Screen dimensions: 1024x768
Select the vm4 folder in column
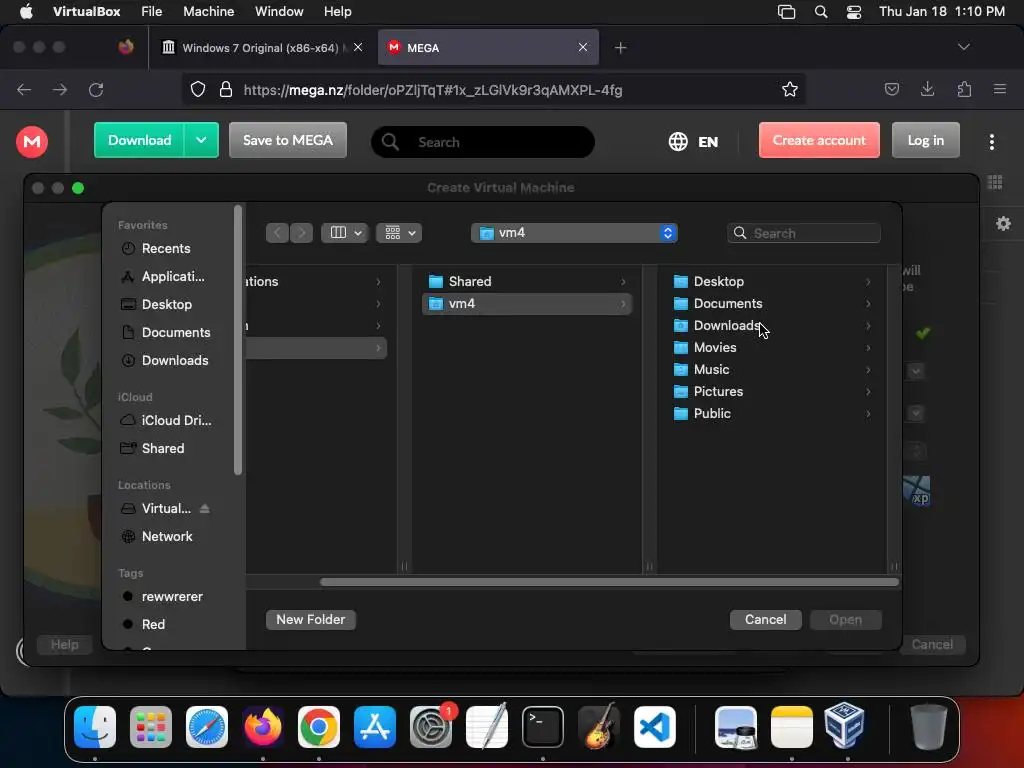pos(527,304)
